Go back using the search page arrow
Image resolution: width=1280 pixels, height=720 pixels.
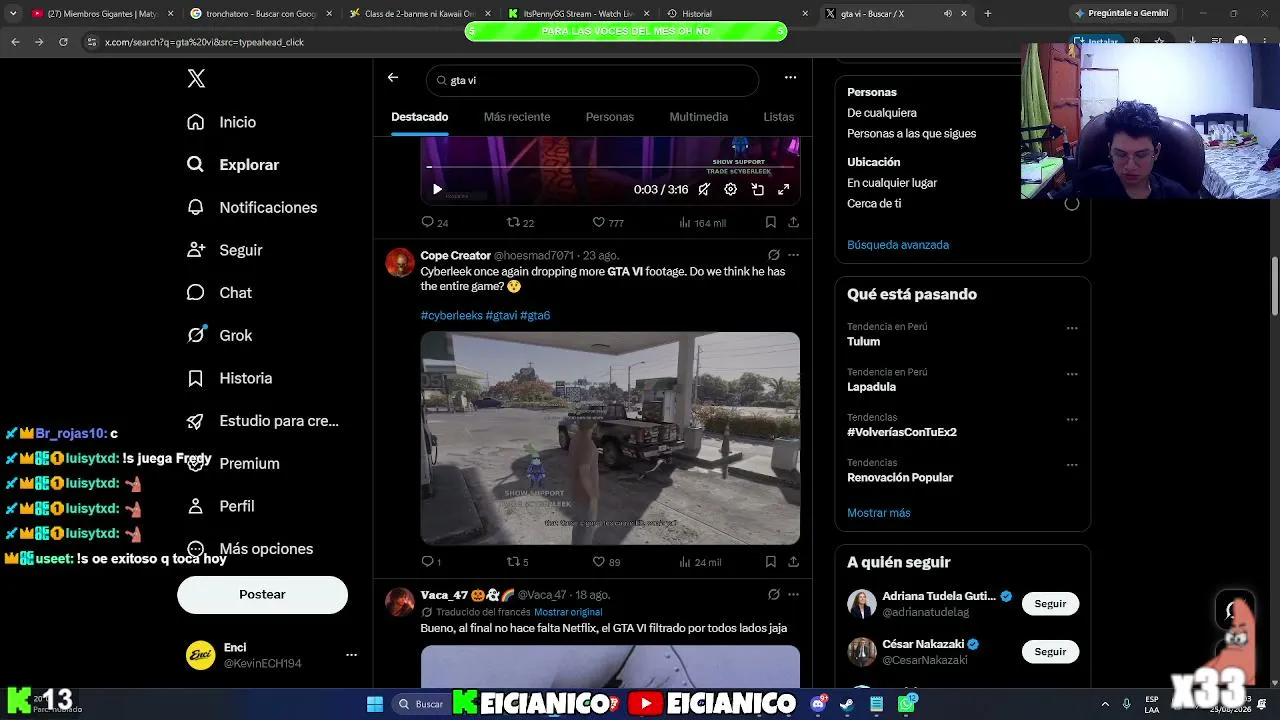coord(393,78)
